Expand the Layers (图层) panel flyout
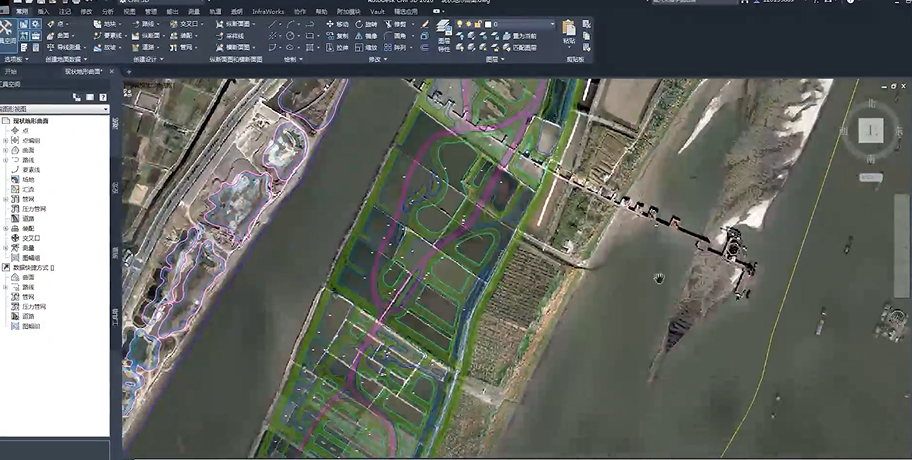 pyautogui.click(x=494, y=59)
